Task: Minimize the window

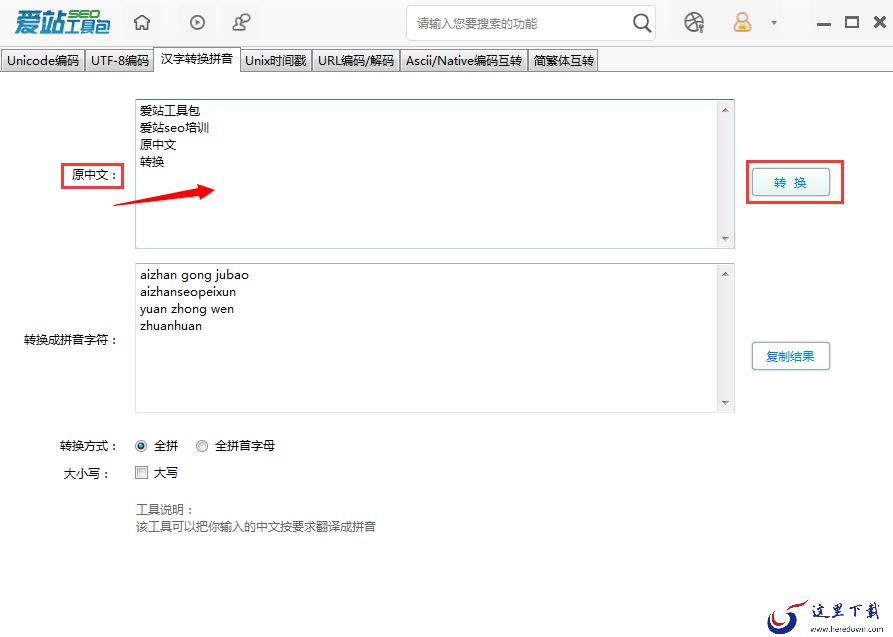Action: point(824,23)
